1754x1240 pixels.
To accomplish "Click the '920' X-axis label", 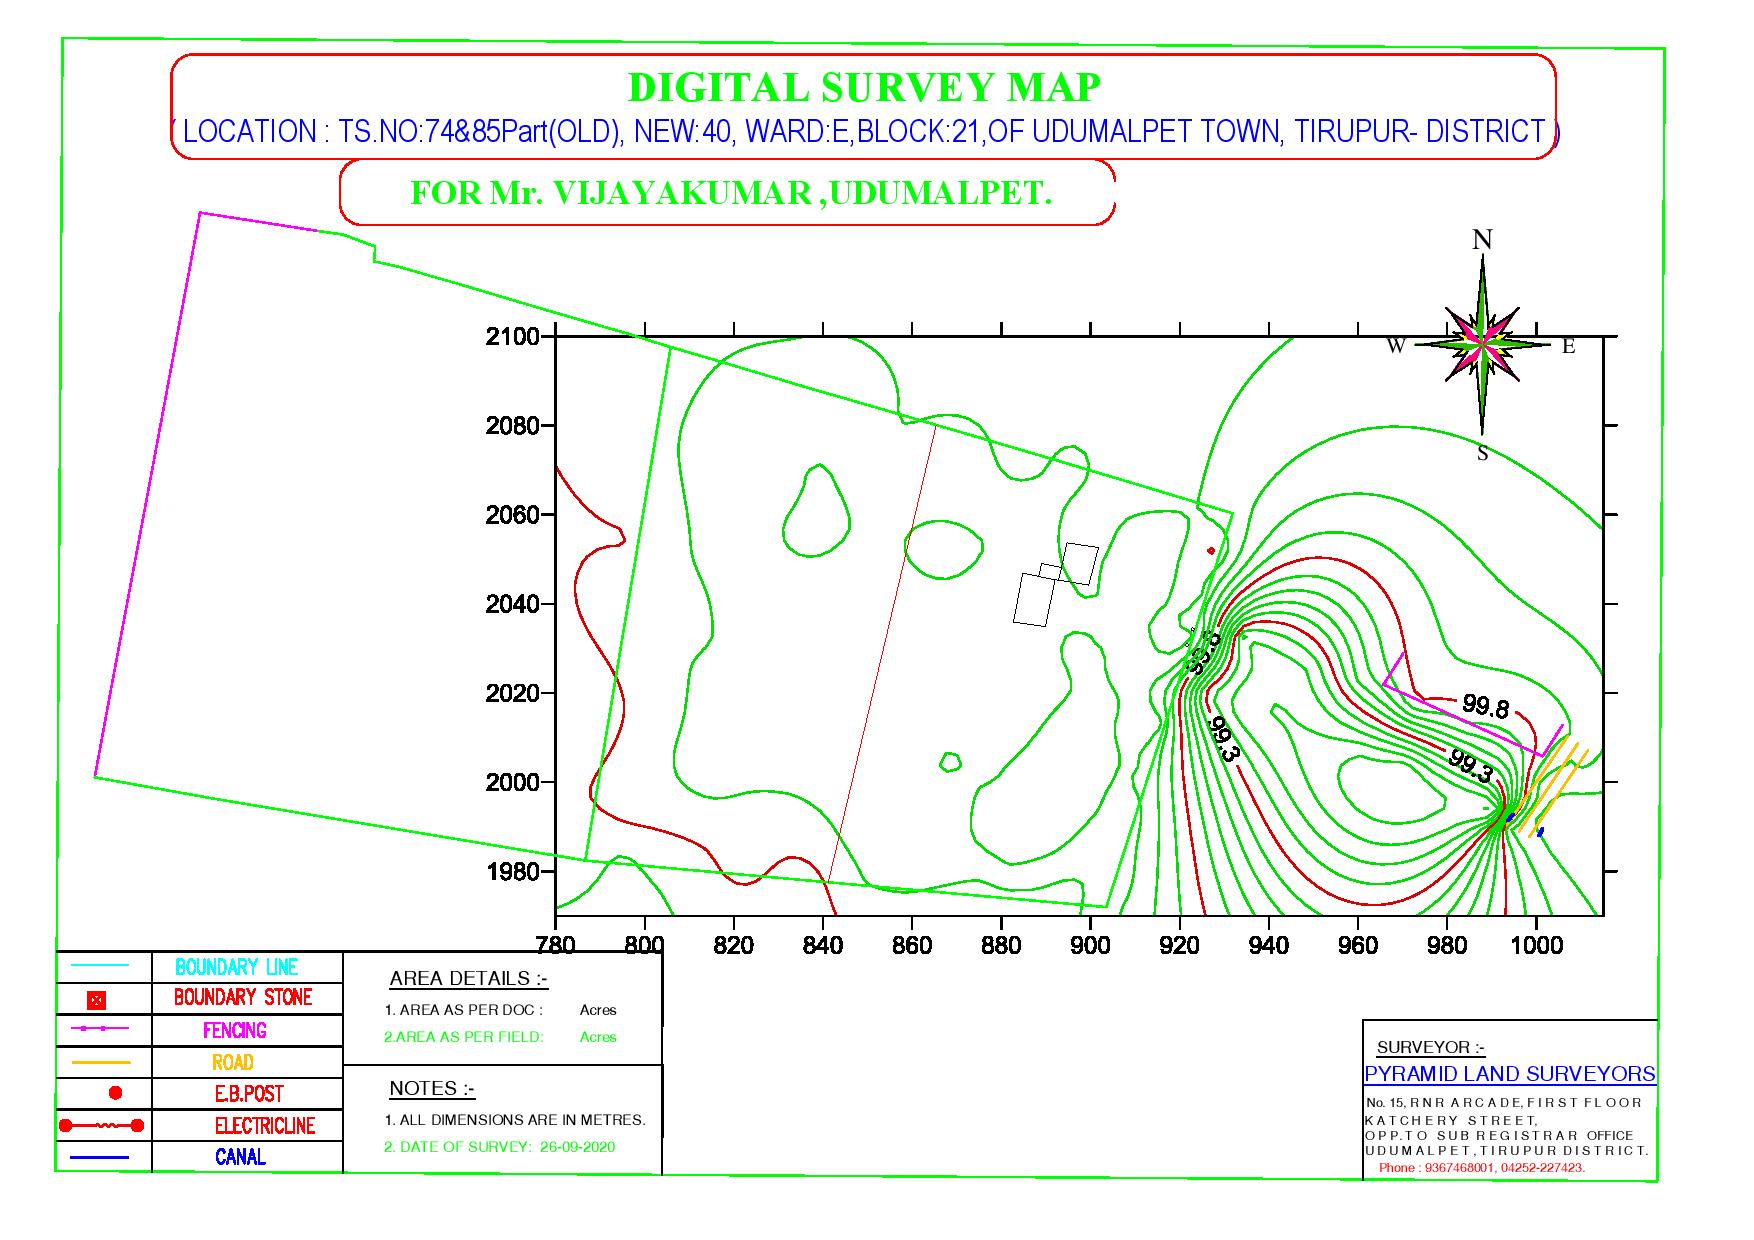I will coord(1179,945).
